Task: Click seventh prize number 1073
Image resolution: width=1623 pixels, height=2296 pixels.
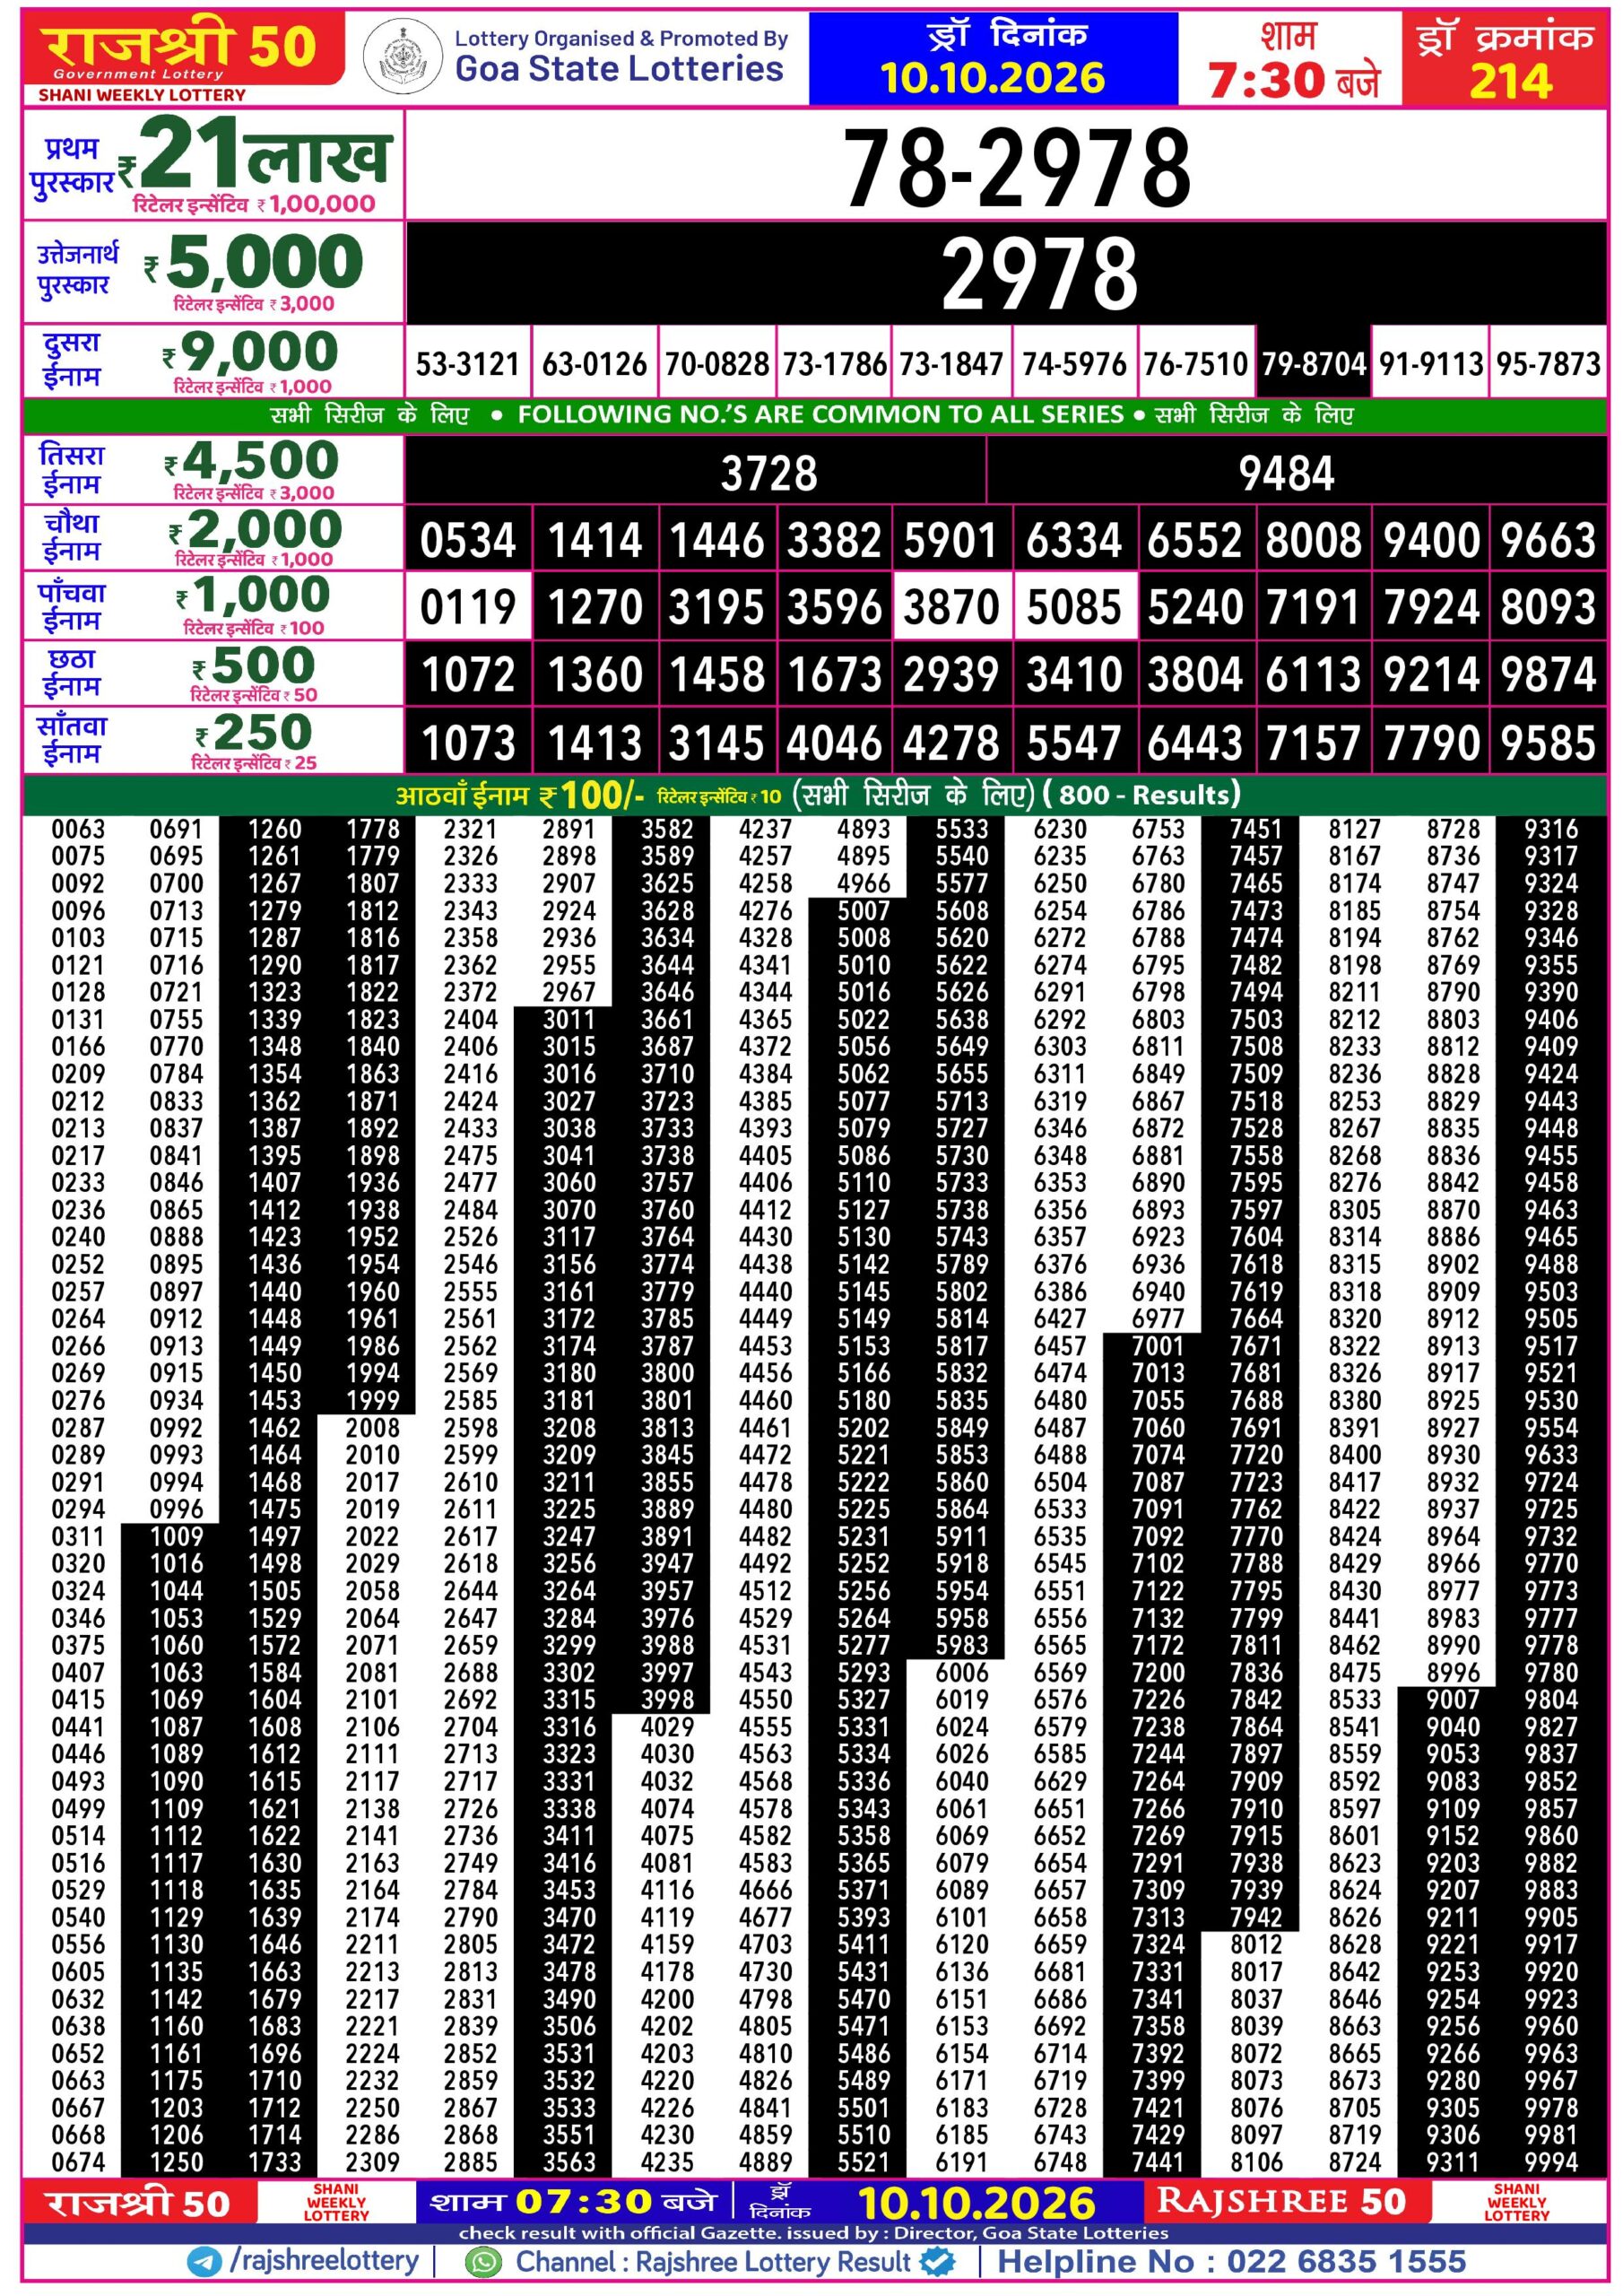Action: pyautogui.click(x=468, y=743)
